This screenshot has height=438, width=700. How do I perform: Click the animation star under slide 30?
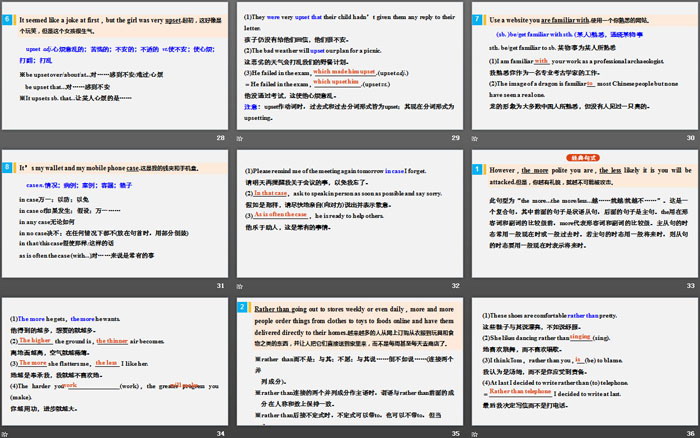(x=475, y=139)
